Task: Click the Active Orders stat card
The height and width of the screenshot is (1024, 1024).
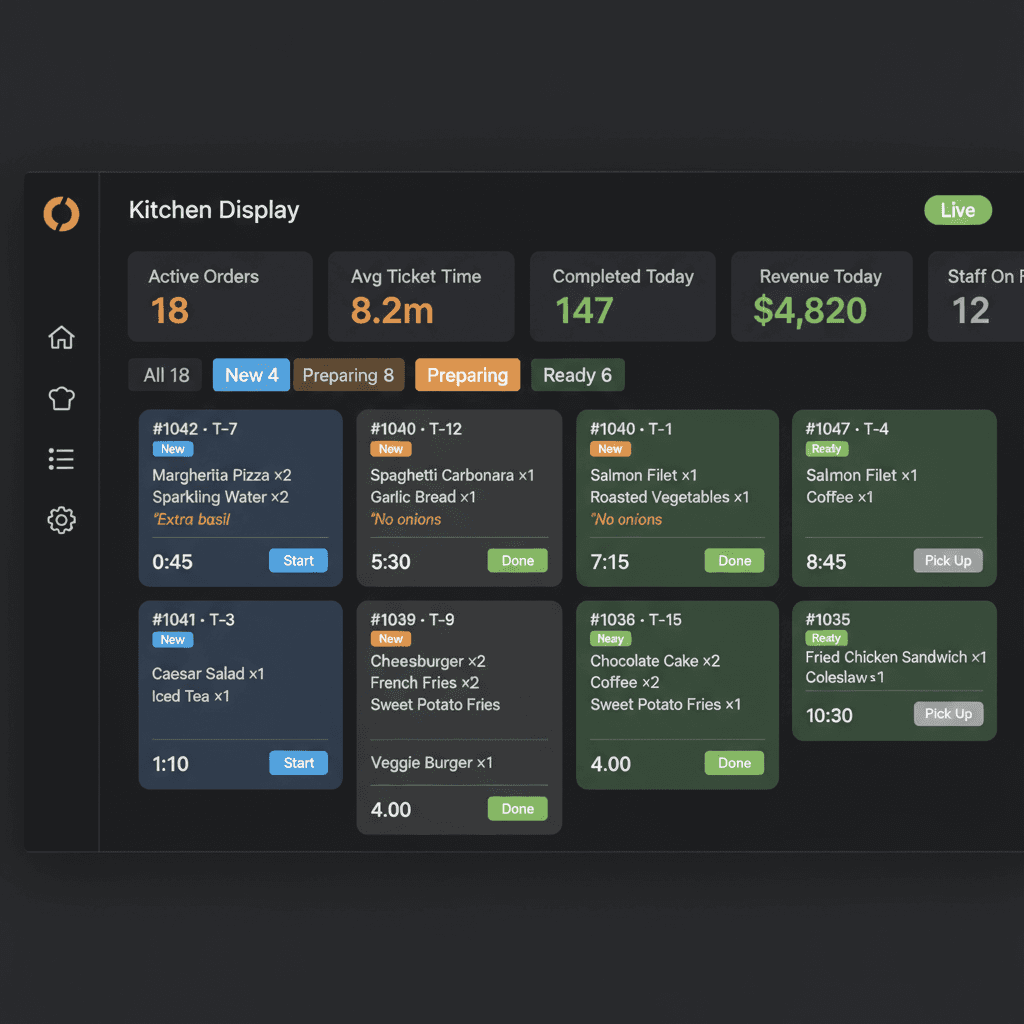Action: 219,296
